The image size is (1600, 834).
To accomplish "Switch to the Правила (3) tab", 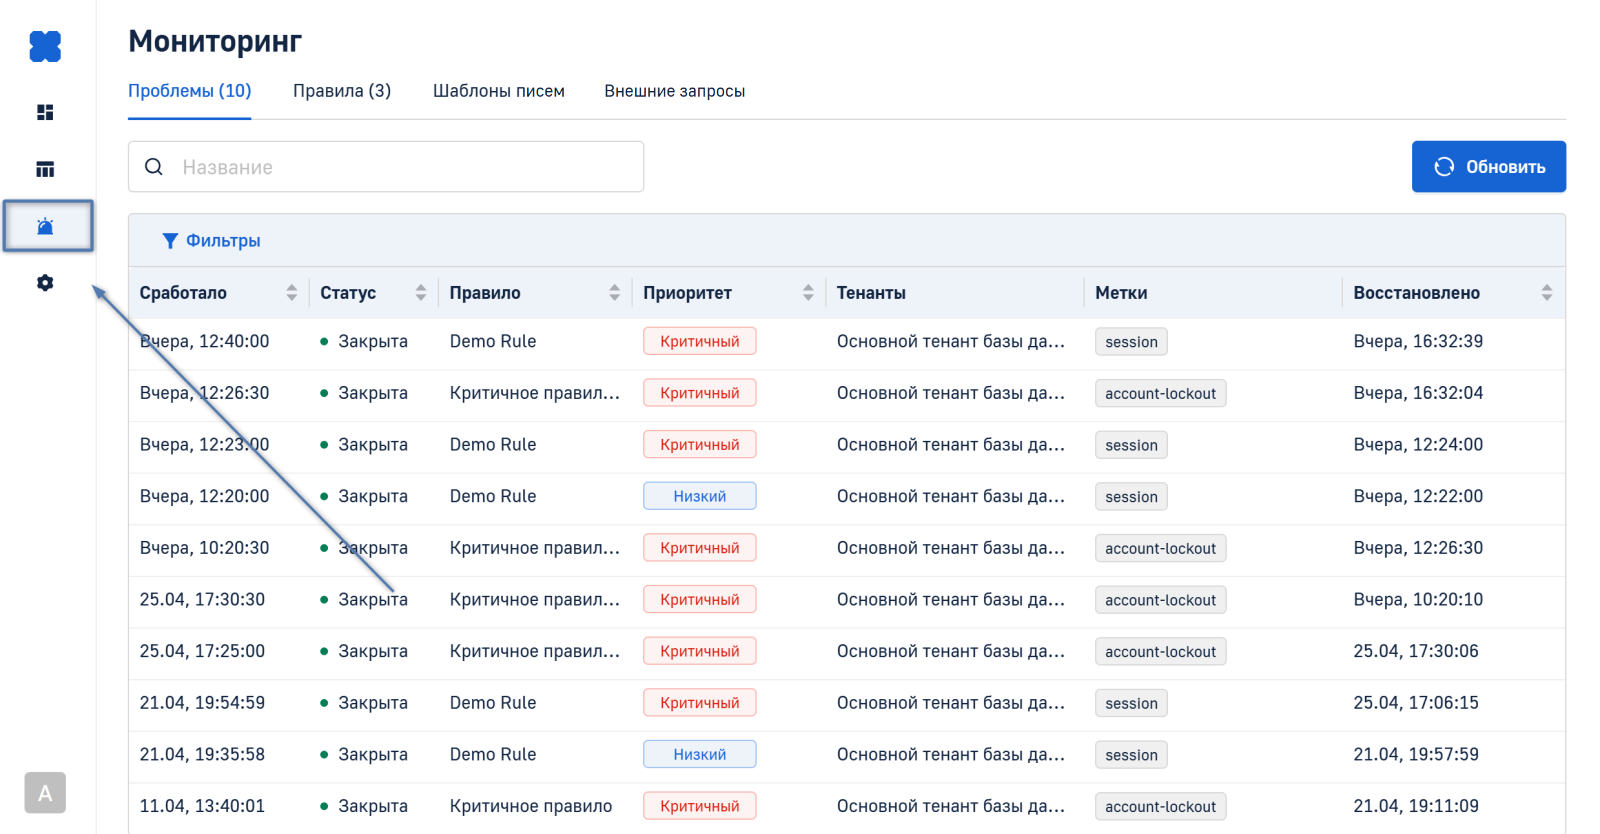I will (342, 91).
